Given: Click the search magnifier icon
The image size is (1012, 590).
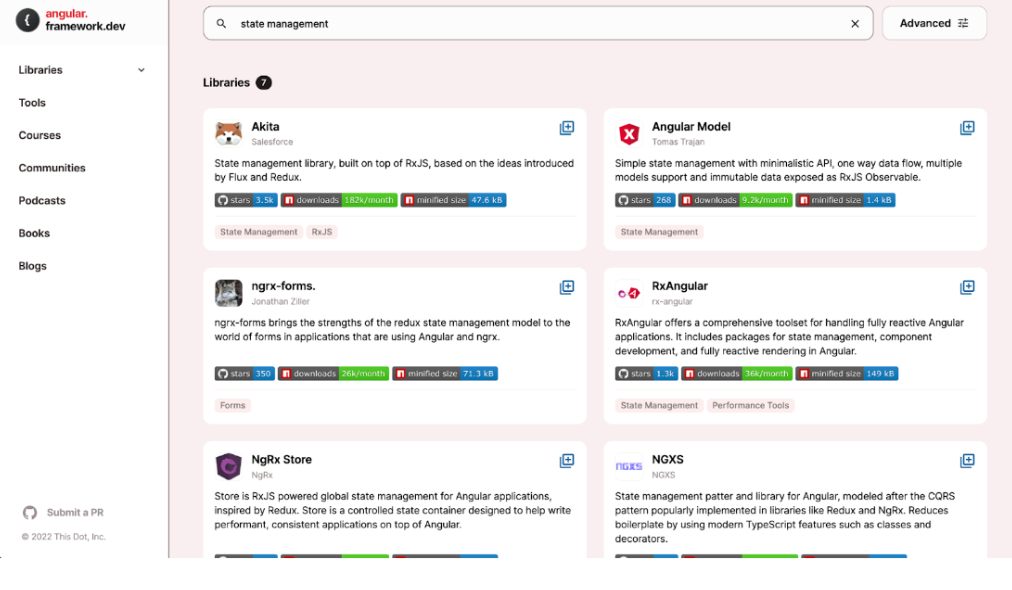Looking at the screenshot, I should click(x=221, y=24).
